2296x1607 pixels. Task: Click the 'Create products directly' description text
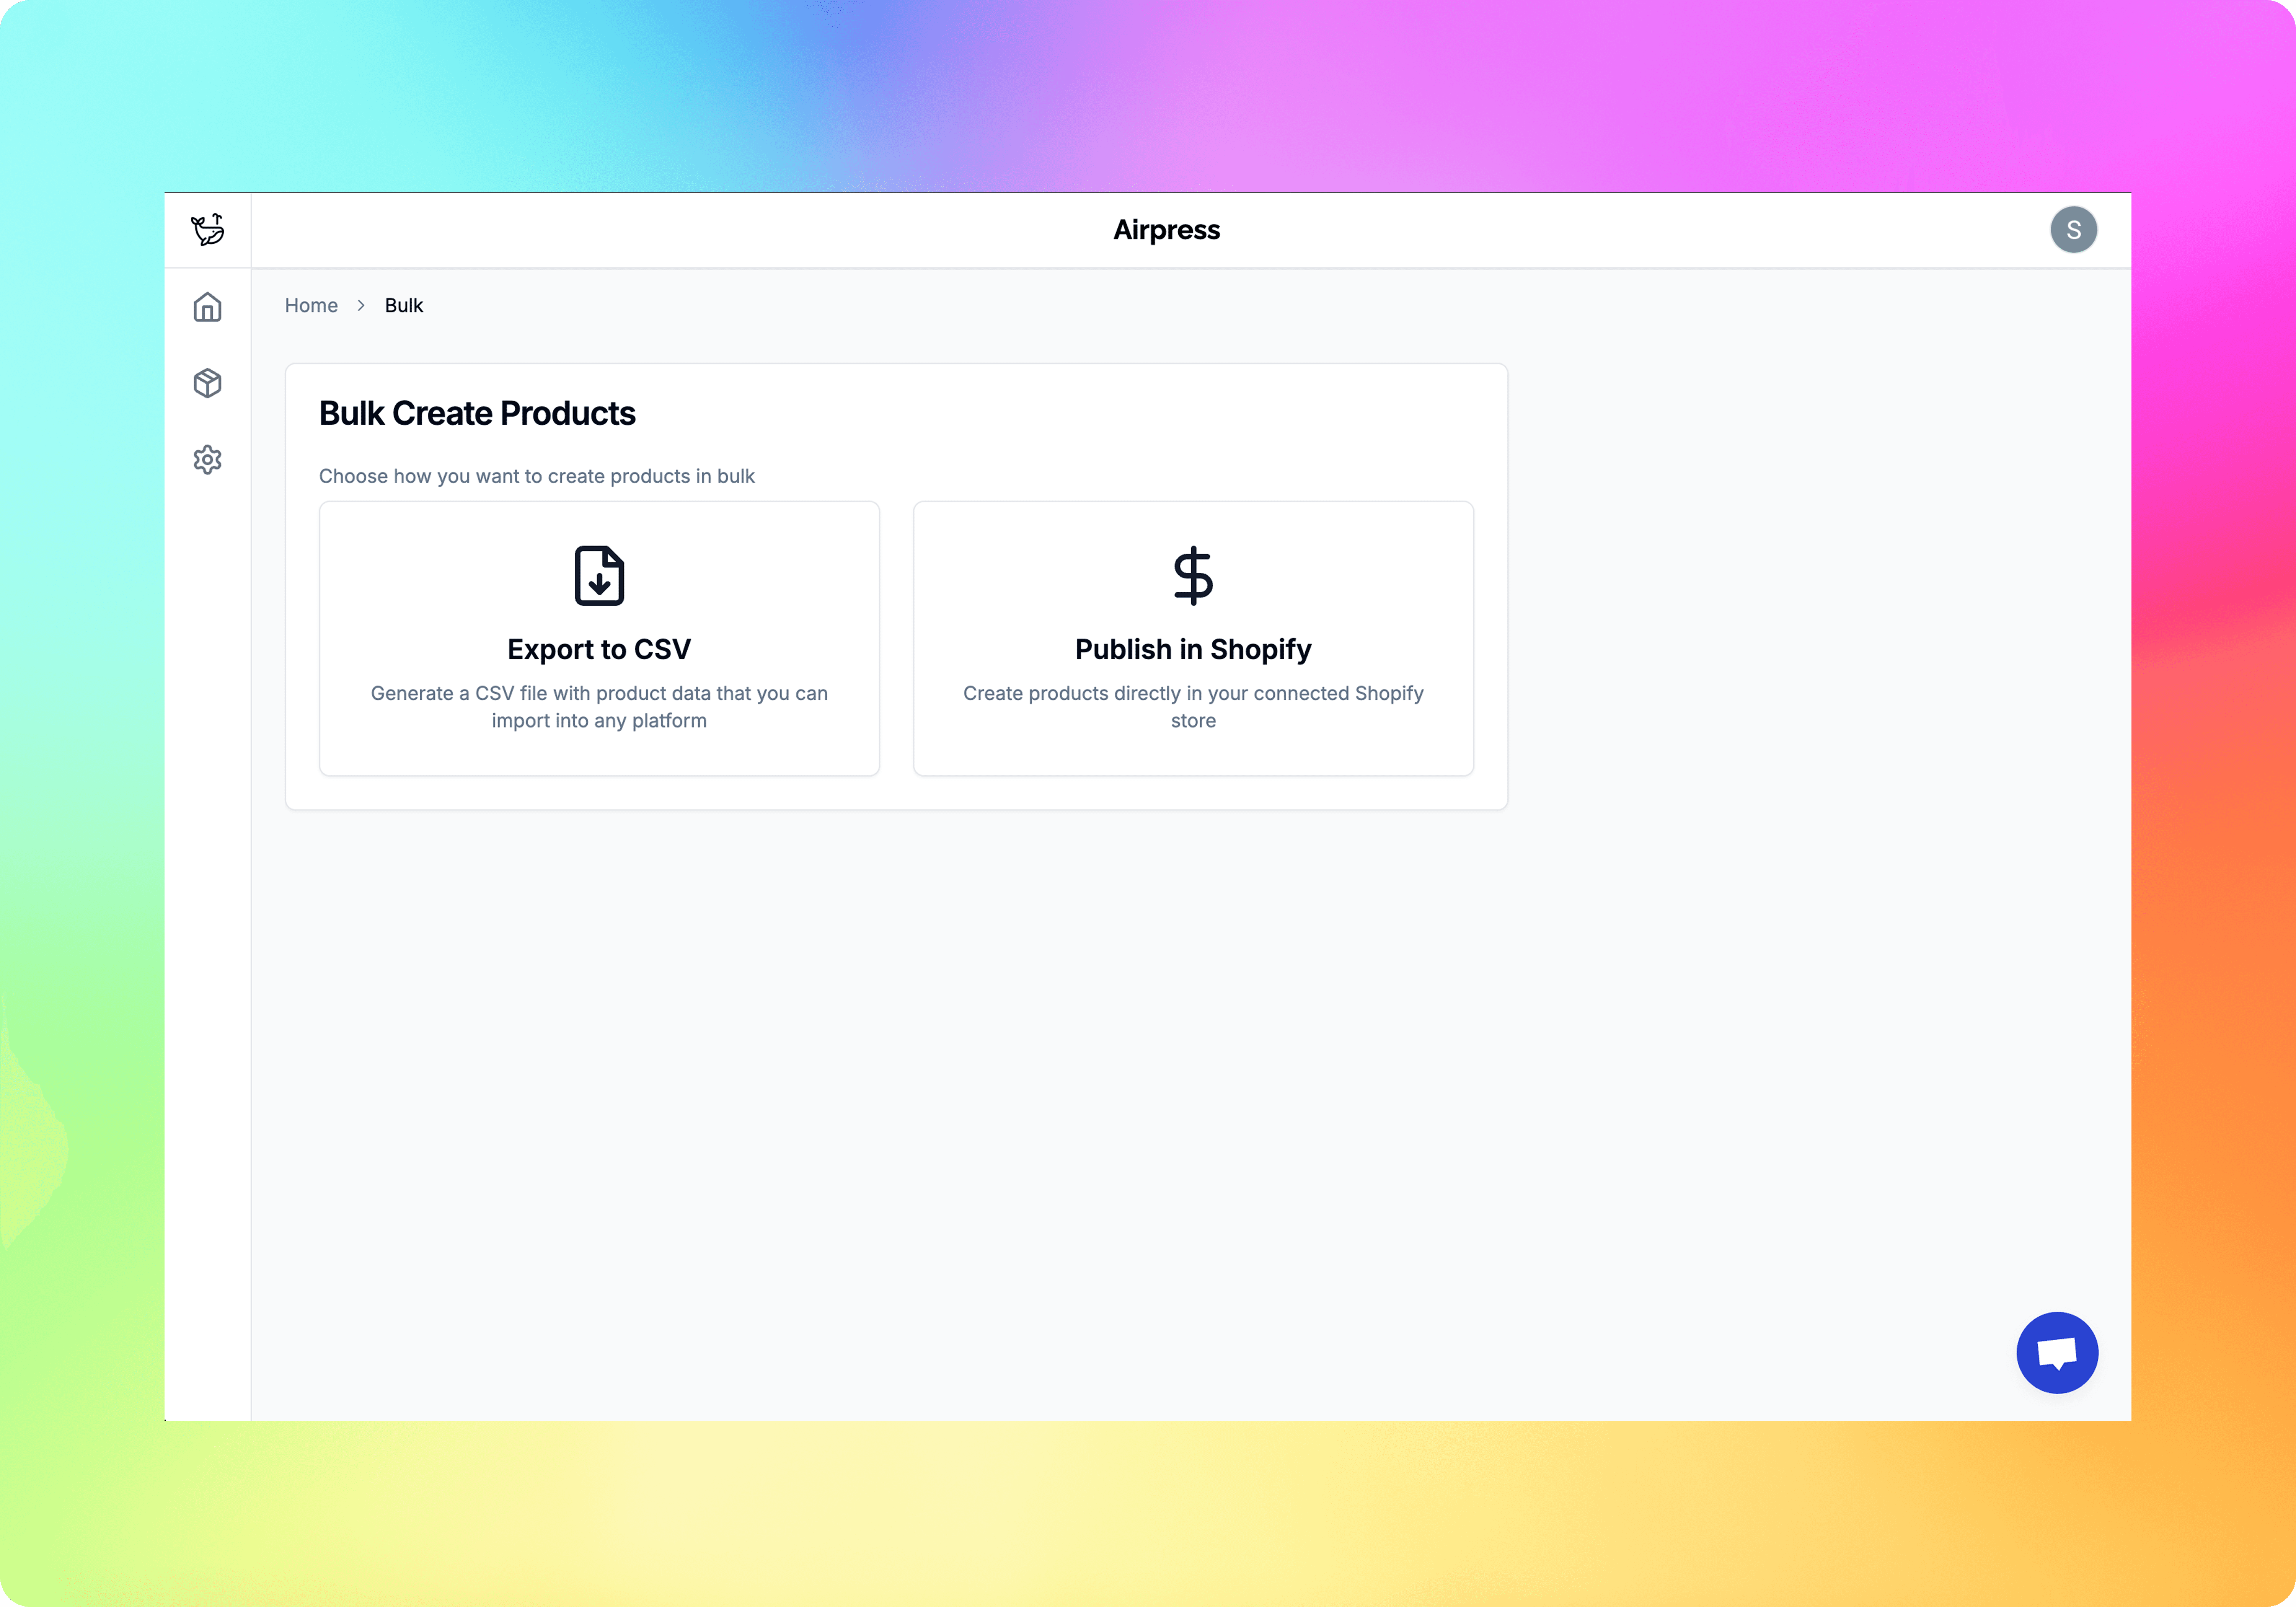point(1193,707)
